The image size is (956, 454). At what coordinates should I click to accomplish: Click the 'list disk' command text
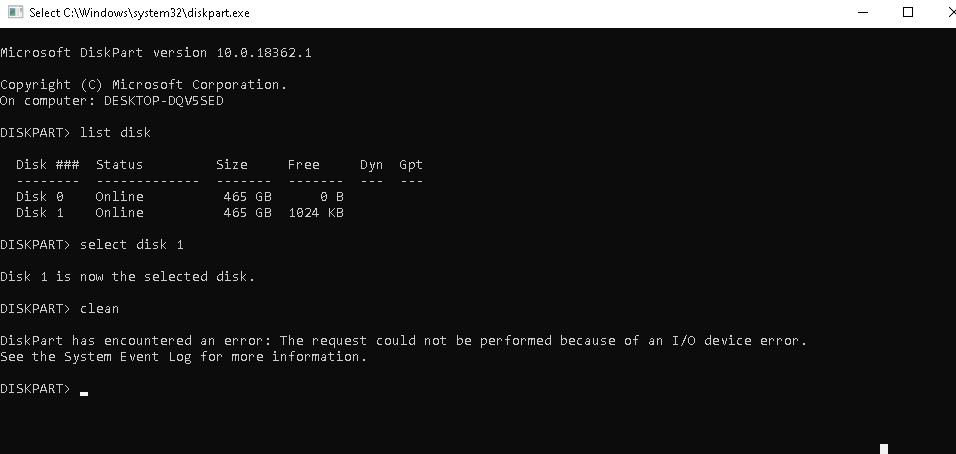(115, 132)
